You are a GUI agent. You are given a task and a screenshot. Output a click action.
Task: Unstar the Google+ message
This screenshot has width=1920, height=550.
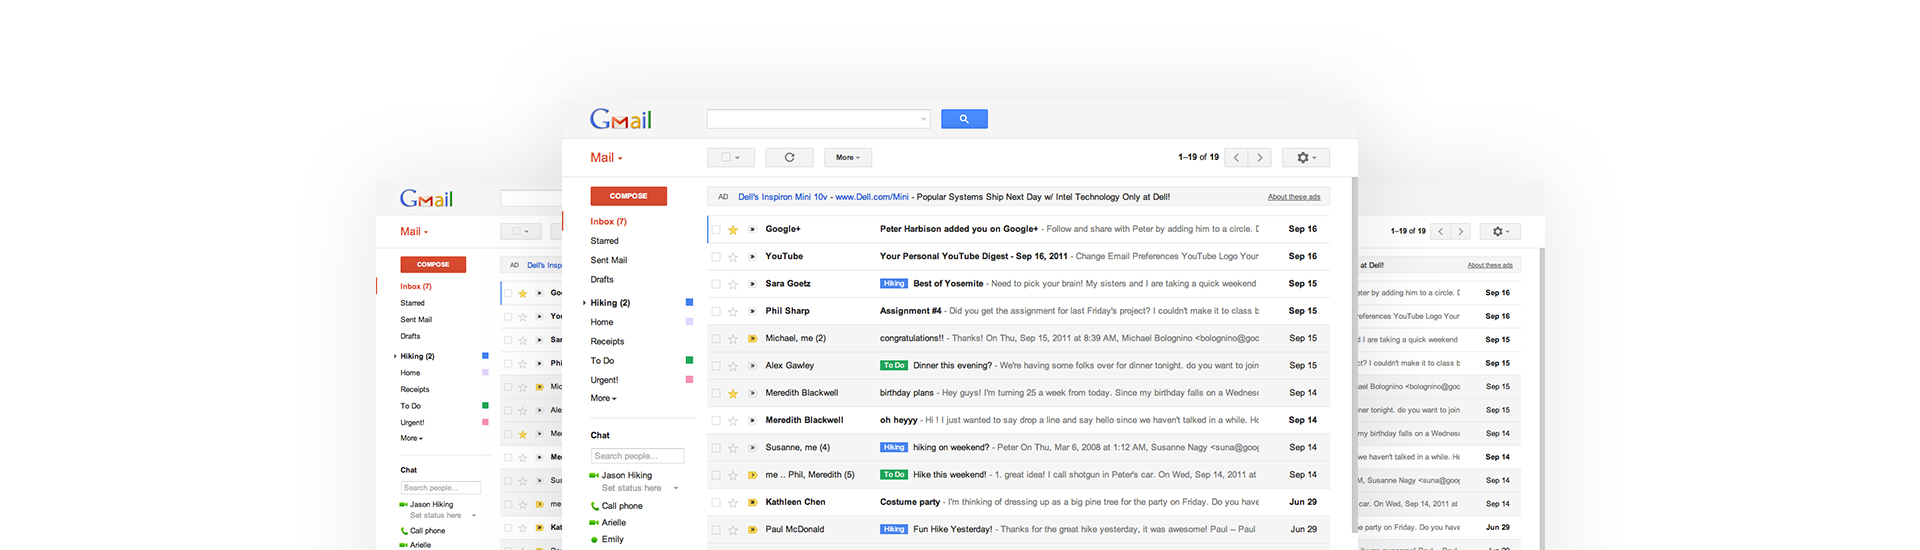[733, 229]
